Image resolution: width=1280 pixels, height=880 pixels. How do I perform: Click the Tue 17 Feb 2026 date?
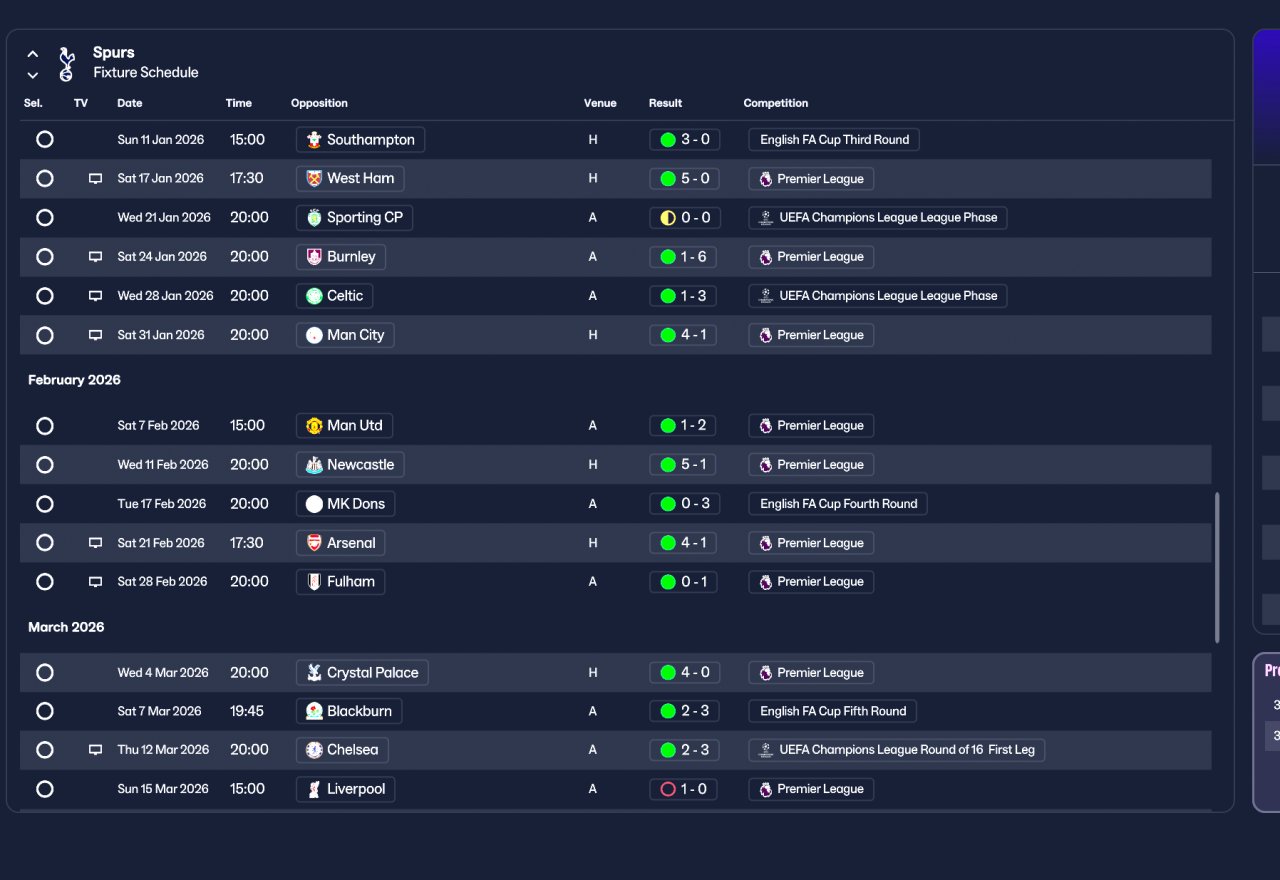click(x=162, y=504)
